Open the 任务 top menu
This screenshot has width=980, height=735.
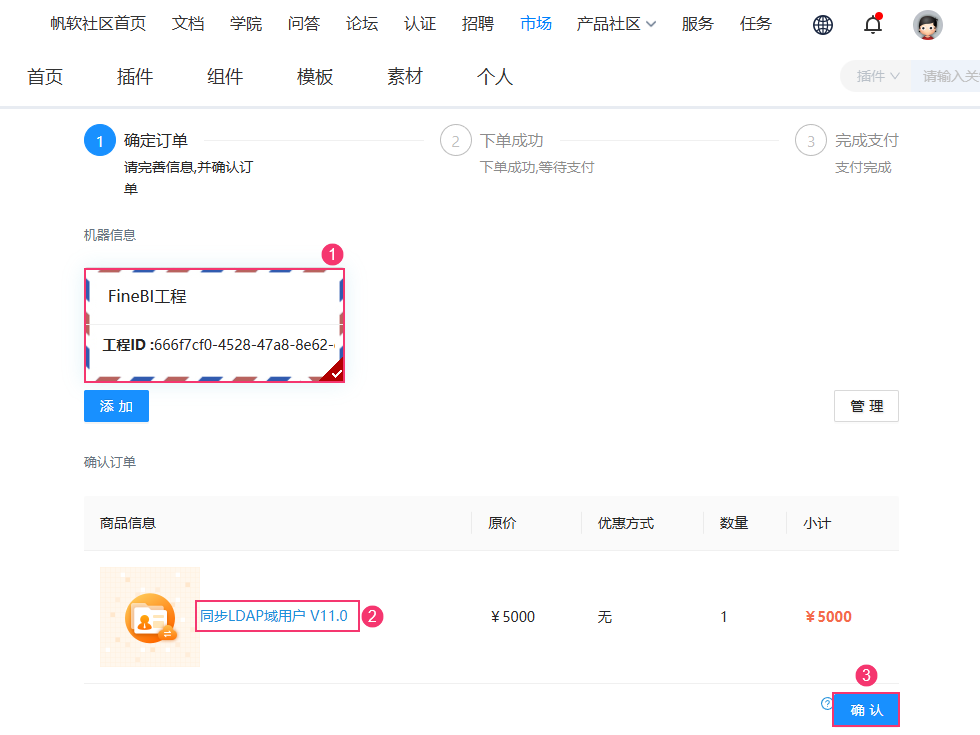click(x=756, y=24)
